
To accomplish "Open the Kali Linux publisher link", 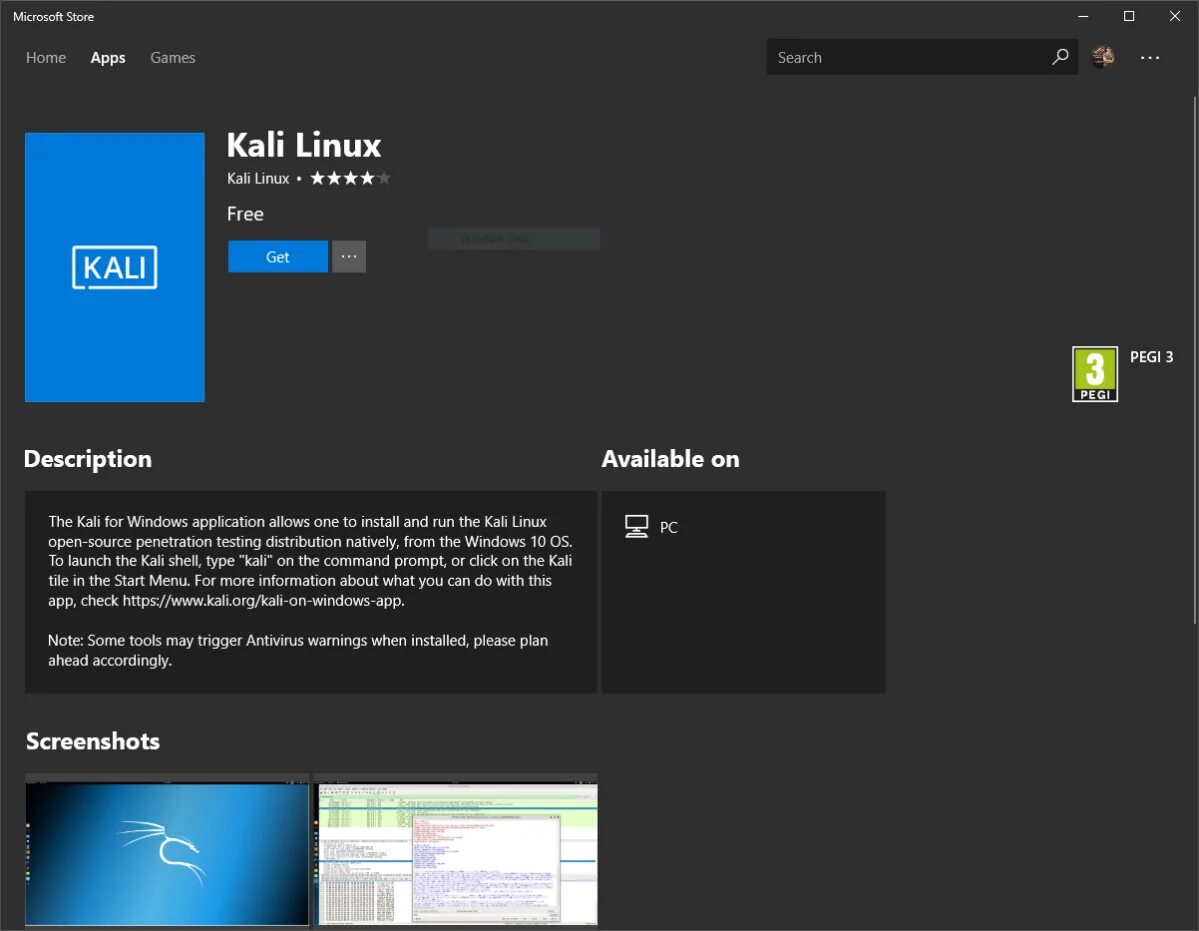I will coord(258,178).
